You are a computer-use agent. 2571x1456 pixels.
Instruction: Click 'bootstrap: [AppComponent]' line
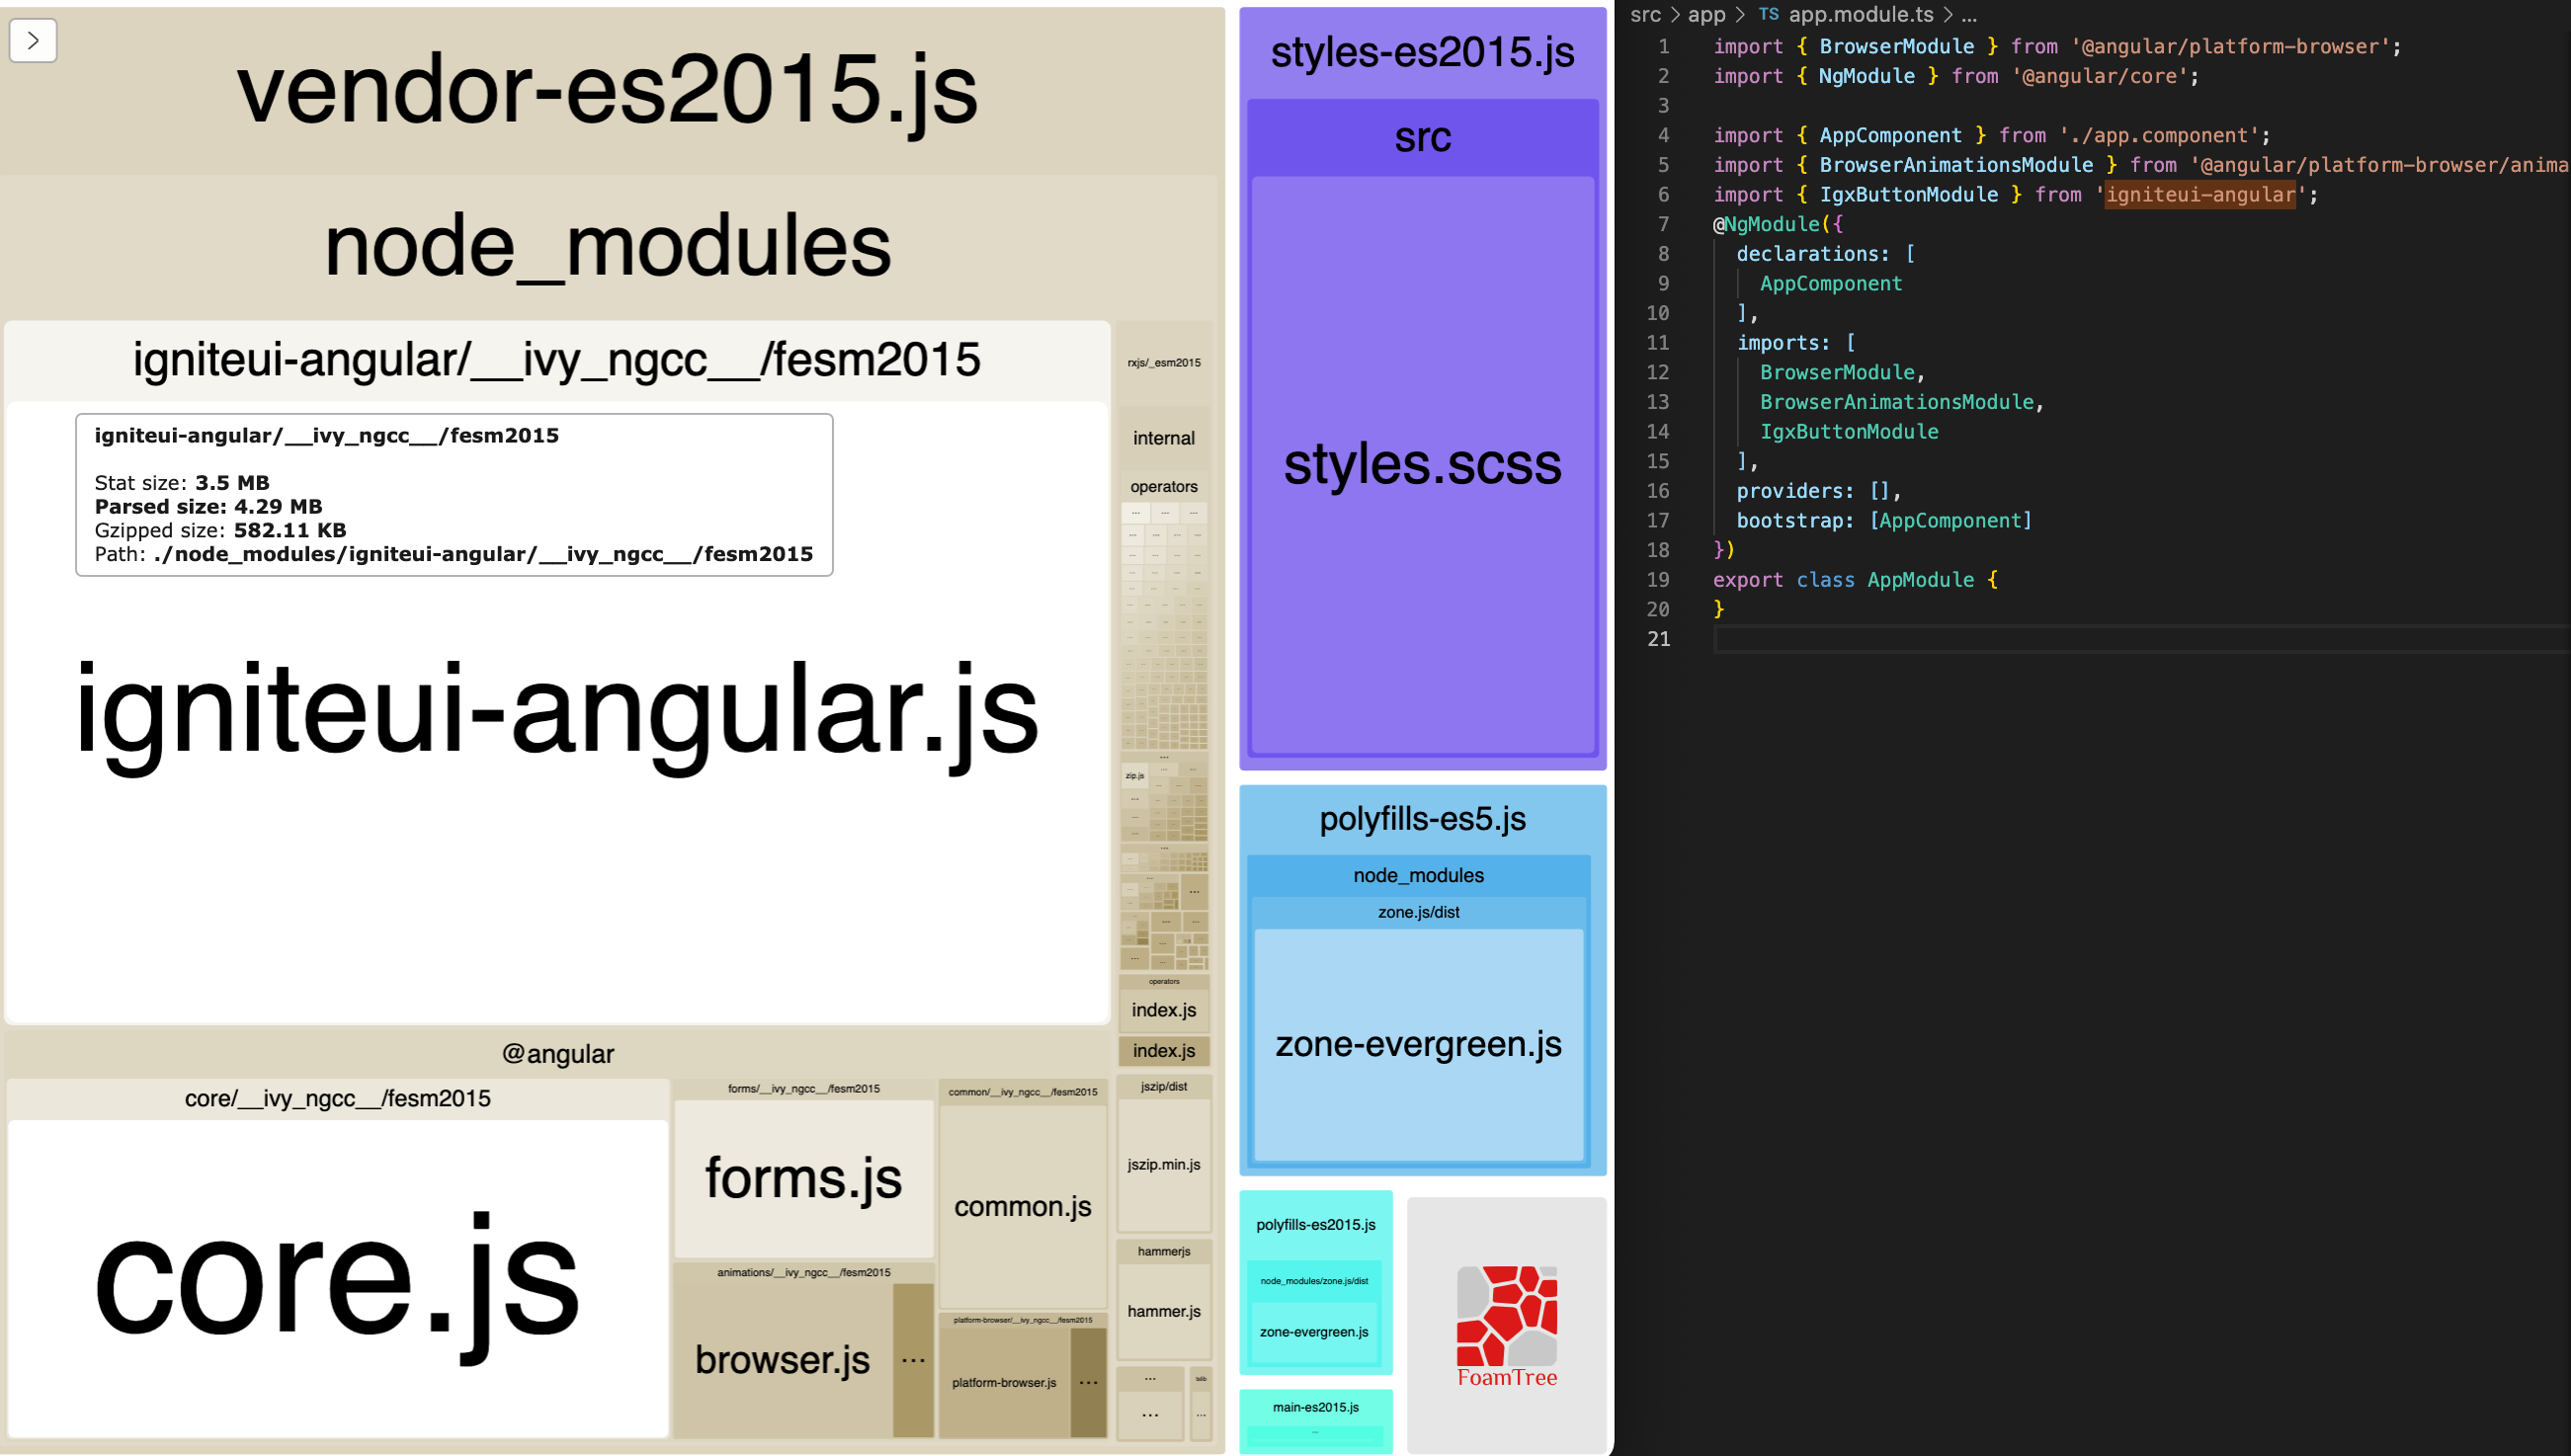[x=1884, y=520]
